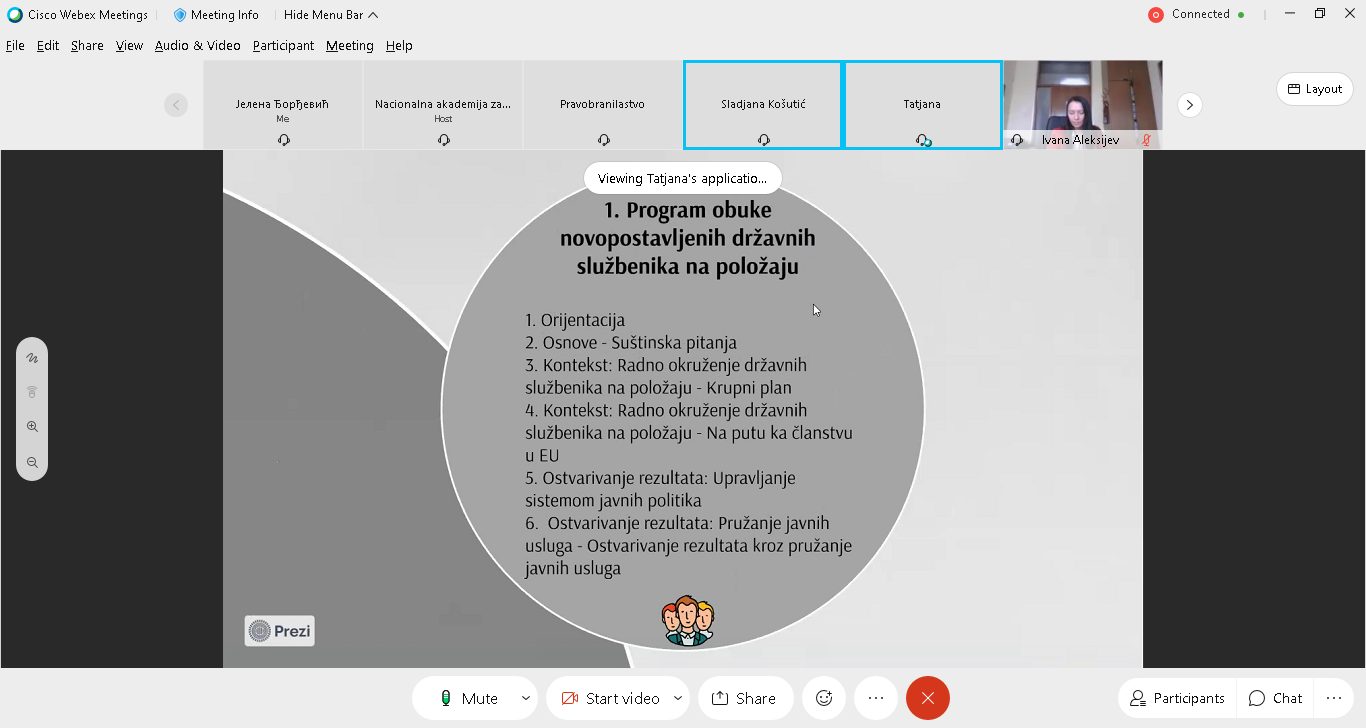Open the Audio & Video menu
Screen dimensions: 1366x728
pyautogui.click(x=197, y=46)
